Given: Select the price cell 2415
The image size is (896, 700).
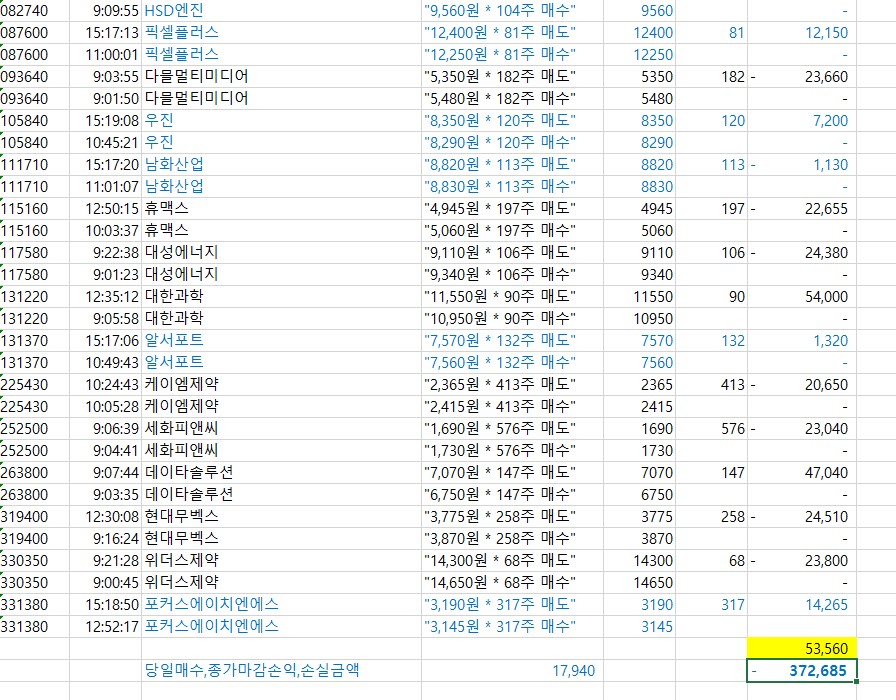Looking at the screenshot, I should [x=639, y=407].
